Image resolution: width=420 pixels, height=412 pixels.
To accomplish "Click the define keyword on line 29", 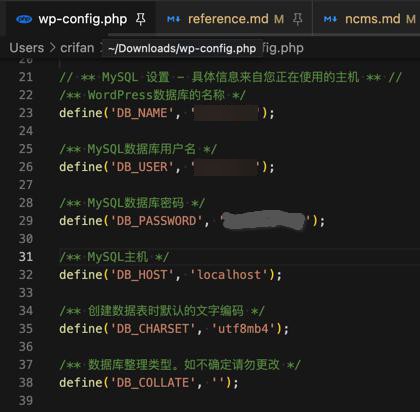I will click(x=81, y=221).
